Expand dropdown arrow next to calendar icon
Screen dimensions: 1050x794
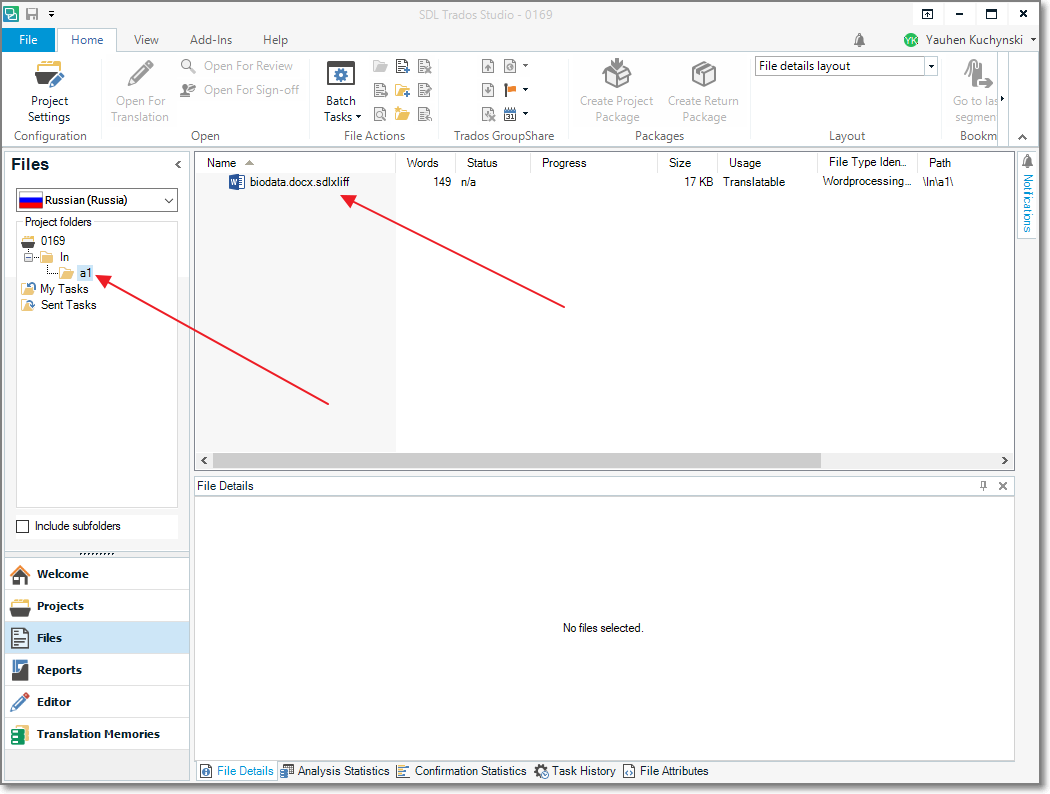[x=526, y=114]
